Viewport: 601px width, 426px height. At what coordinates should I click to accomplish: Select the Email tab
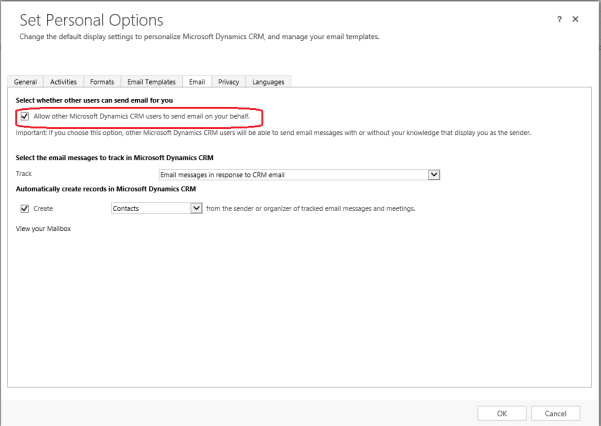click(x=197, y=82)
